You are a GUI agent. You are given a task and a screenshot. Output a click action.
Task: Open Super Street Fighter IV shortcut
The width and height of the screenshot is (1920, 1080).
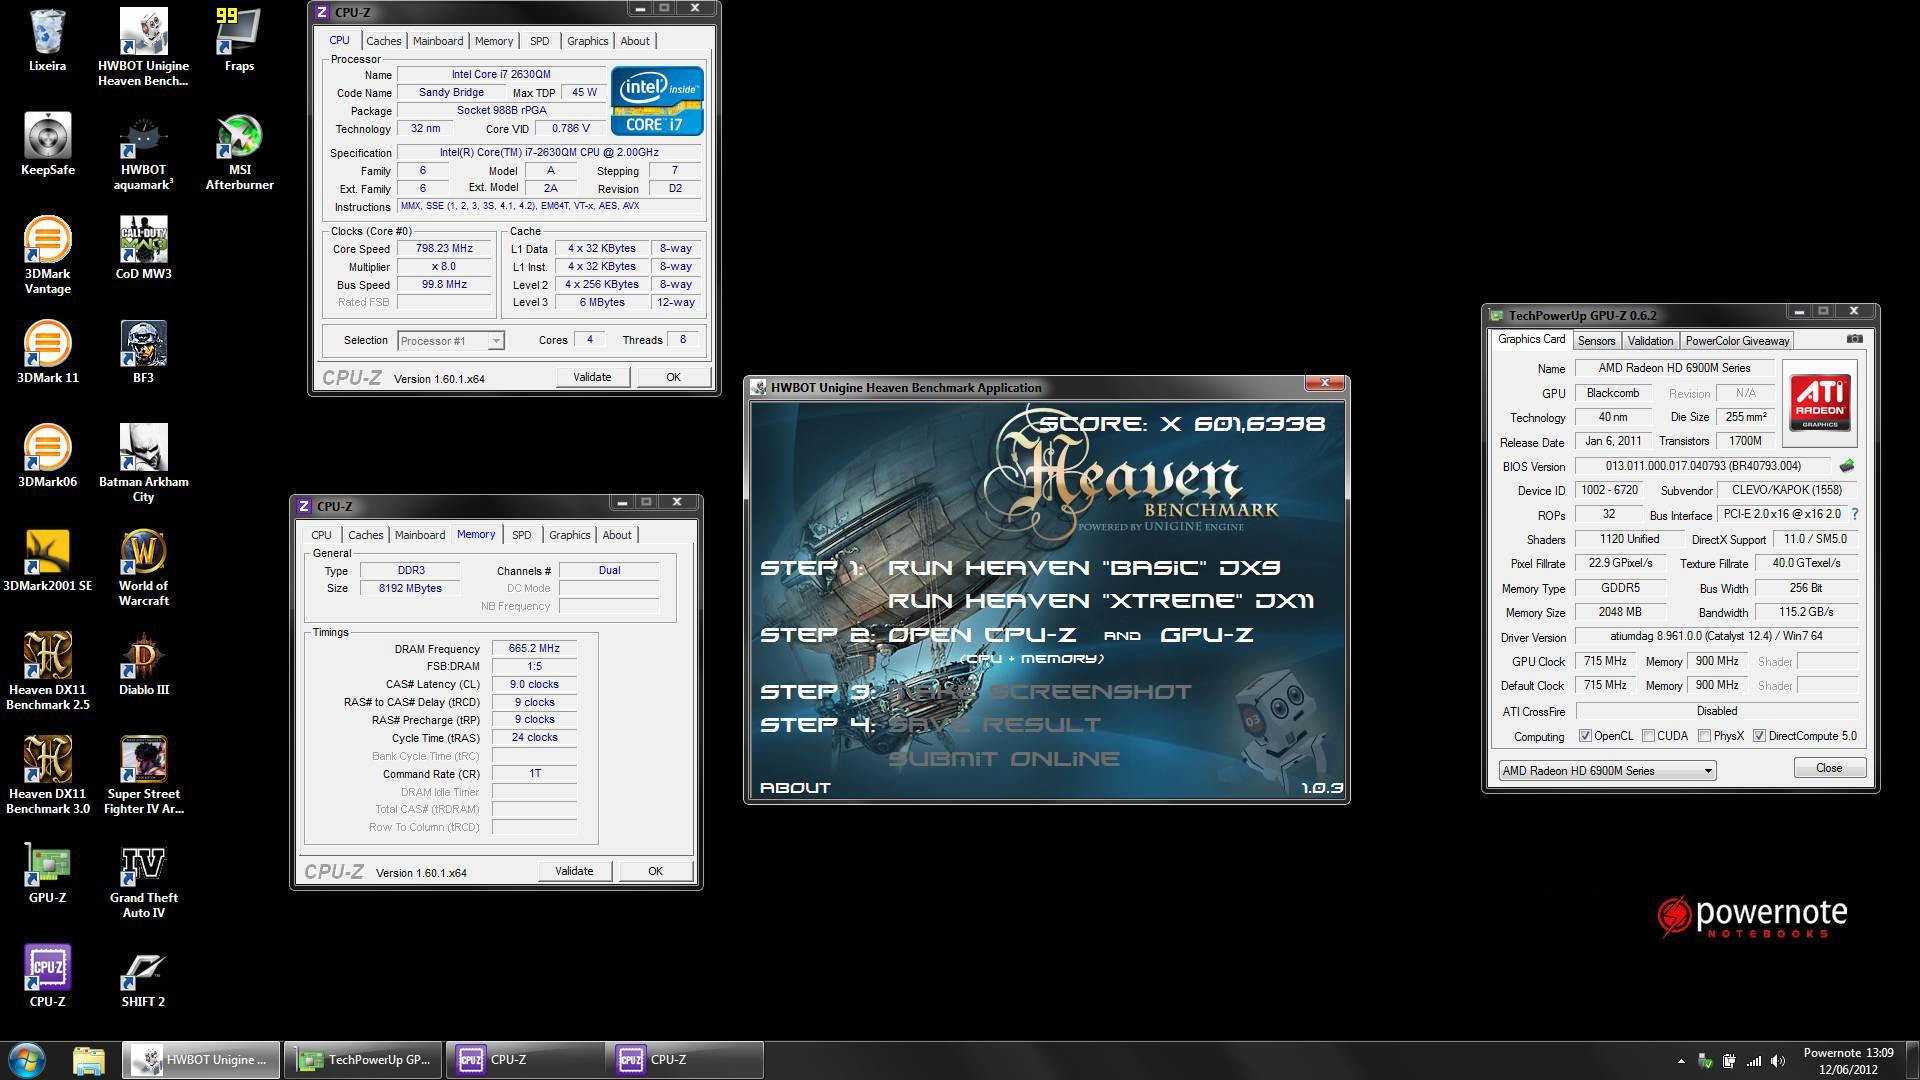143,776
